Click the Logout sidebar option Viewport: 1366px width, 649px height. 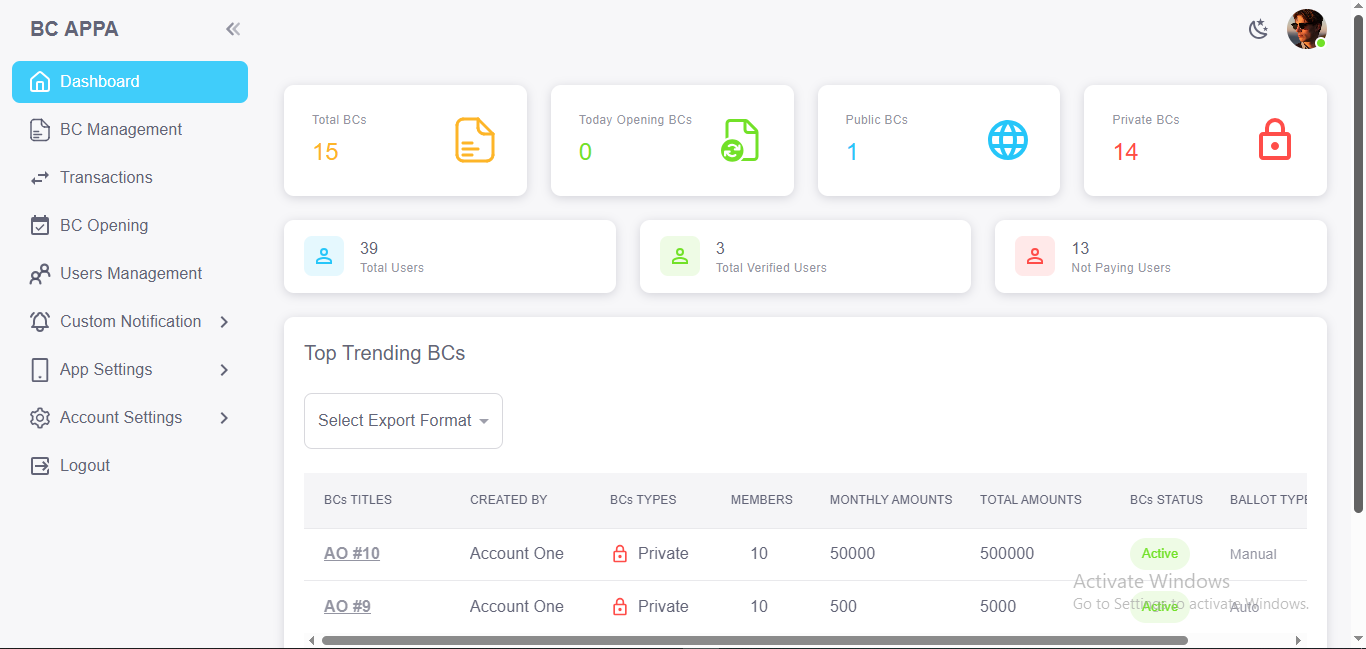85,466
